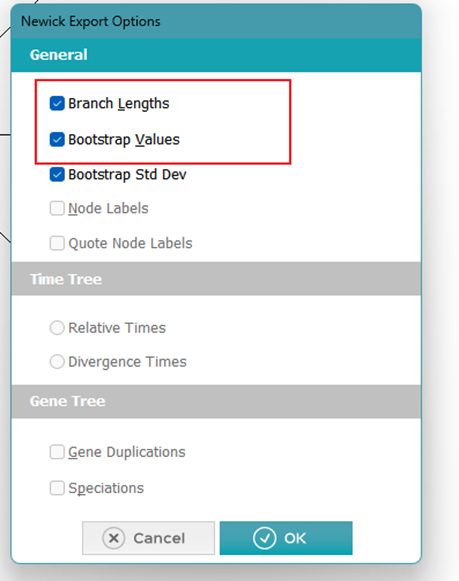Click the checkmark icon inside OK button
Viewport: 459px width, 581px height.
(x=265, y=538)
